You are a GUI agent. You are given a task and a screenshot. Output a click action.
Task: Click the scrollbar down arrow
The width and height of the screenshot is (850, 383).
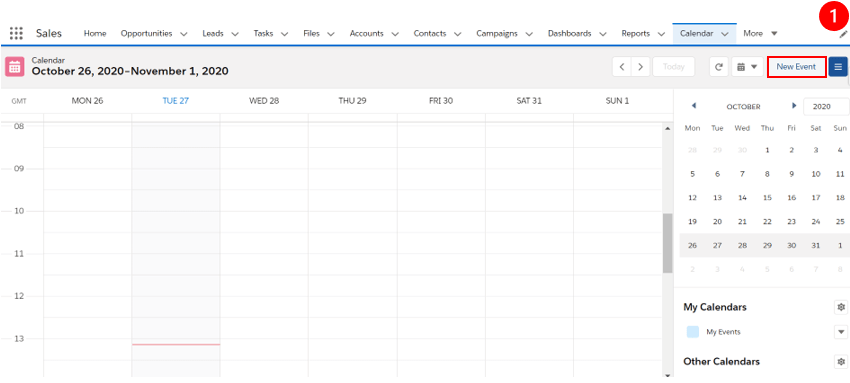coord(667,375)
